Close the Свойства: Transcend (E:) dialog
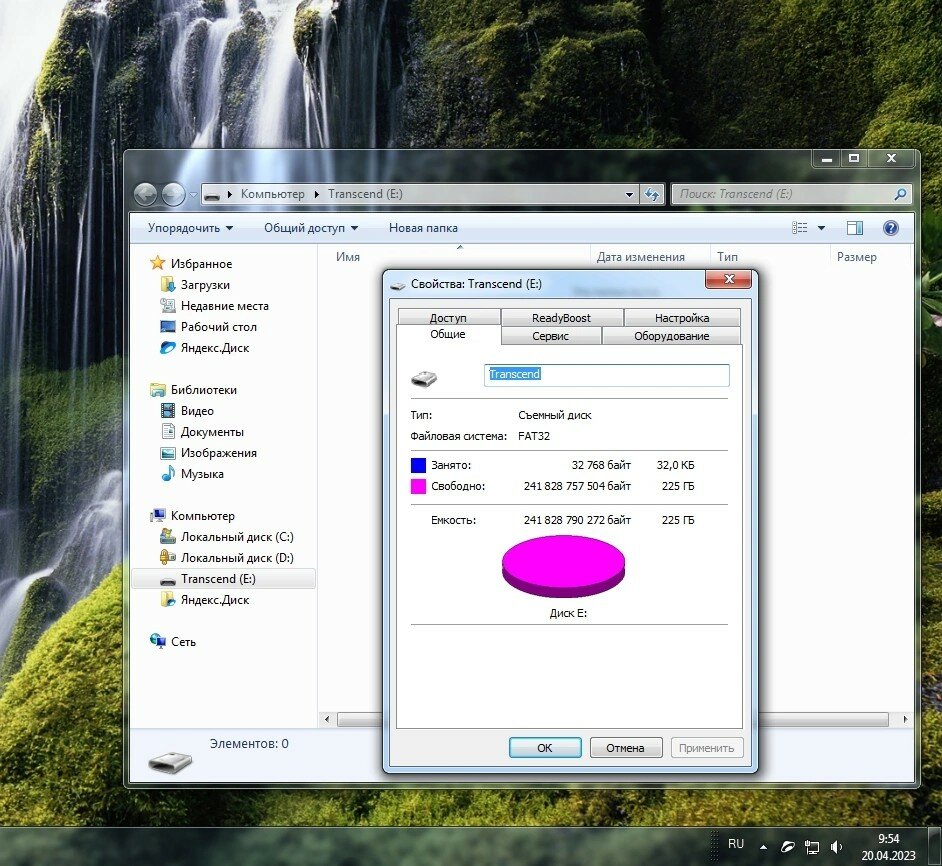 point(729,279)
